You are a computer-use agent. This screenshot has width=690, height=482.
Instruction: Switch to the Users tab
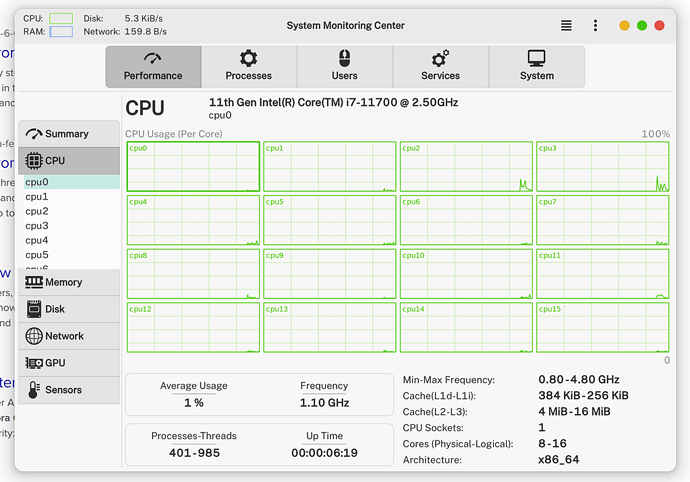pos(344,66)
